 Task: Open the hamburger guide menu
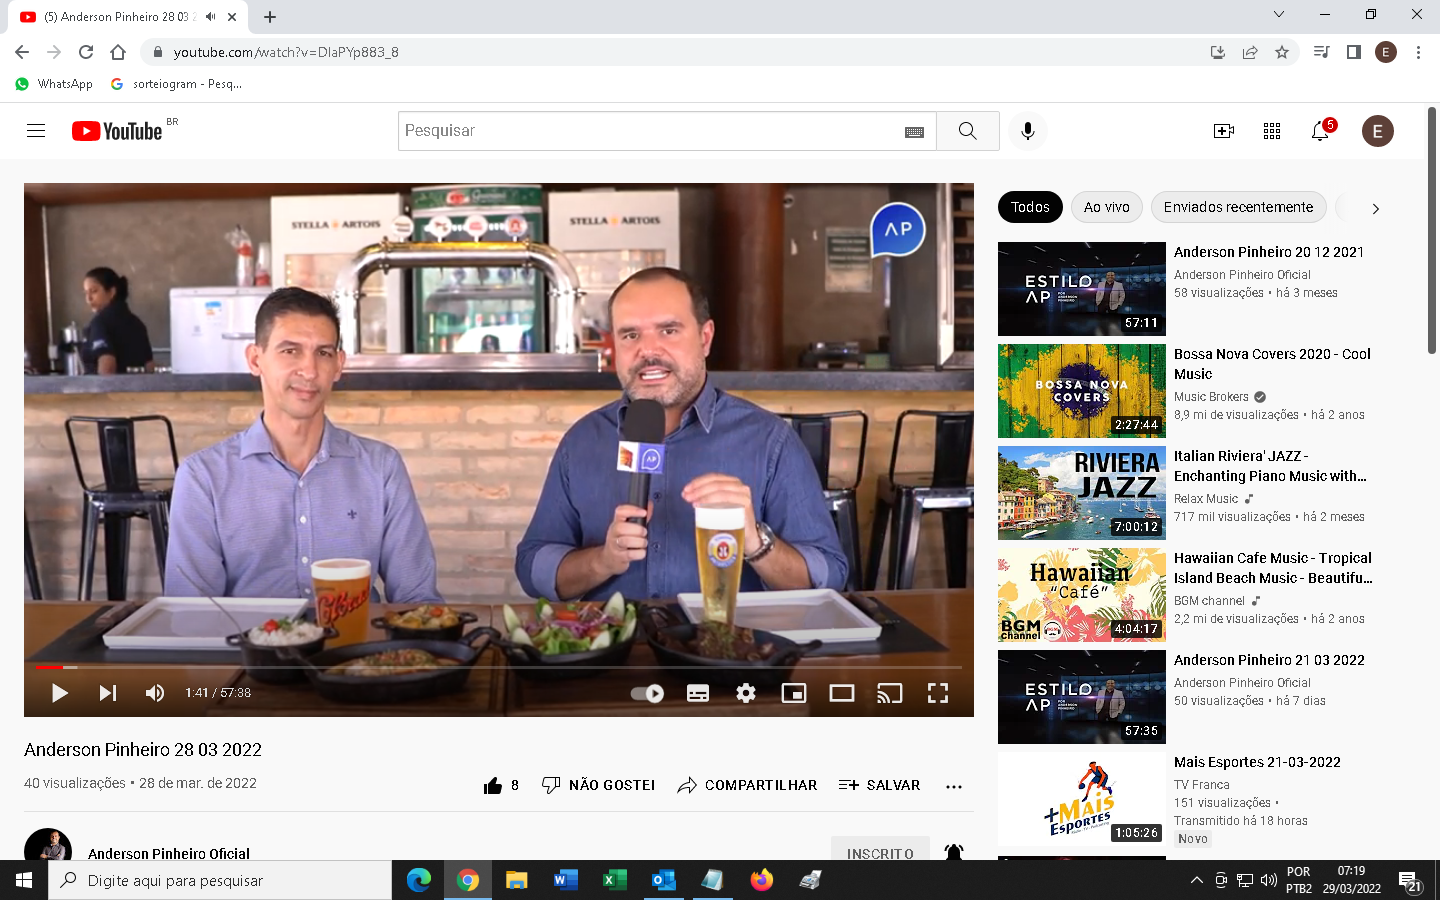[x=36, y=131]
